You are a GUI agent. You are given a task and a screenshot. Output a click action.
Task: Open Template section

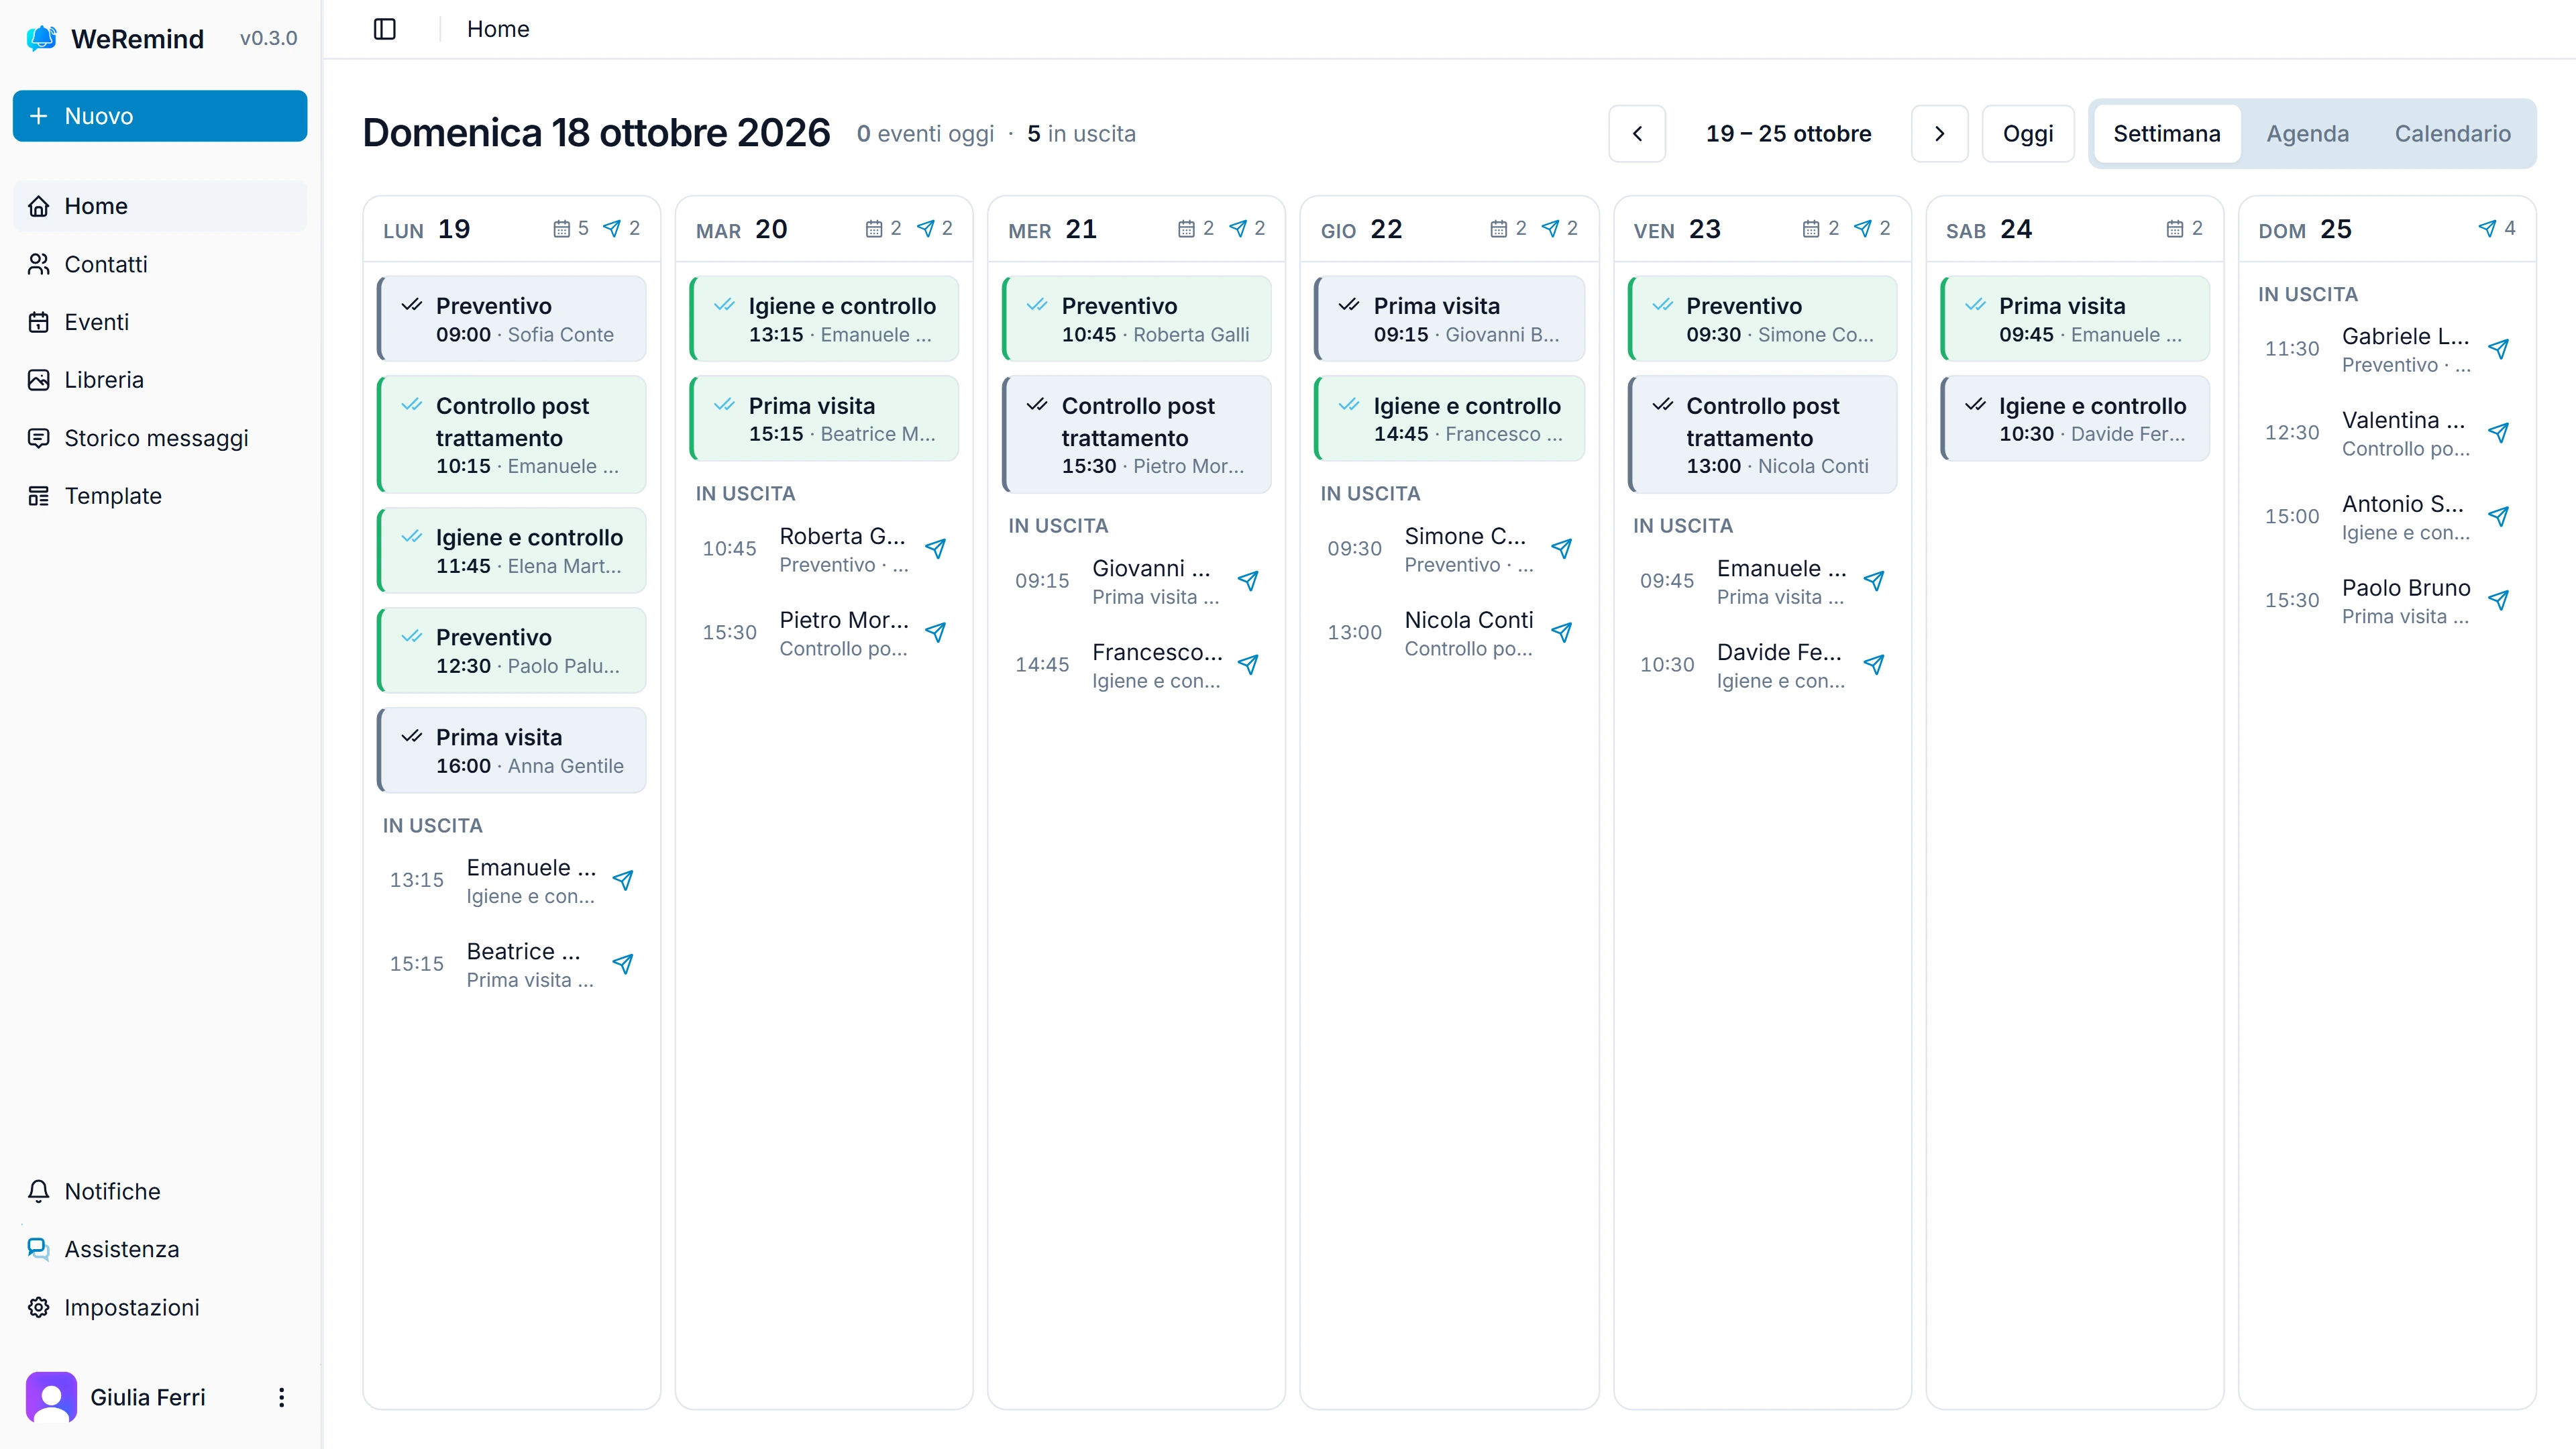tap(160, 496)
